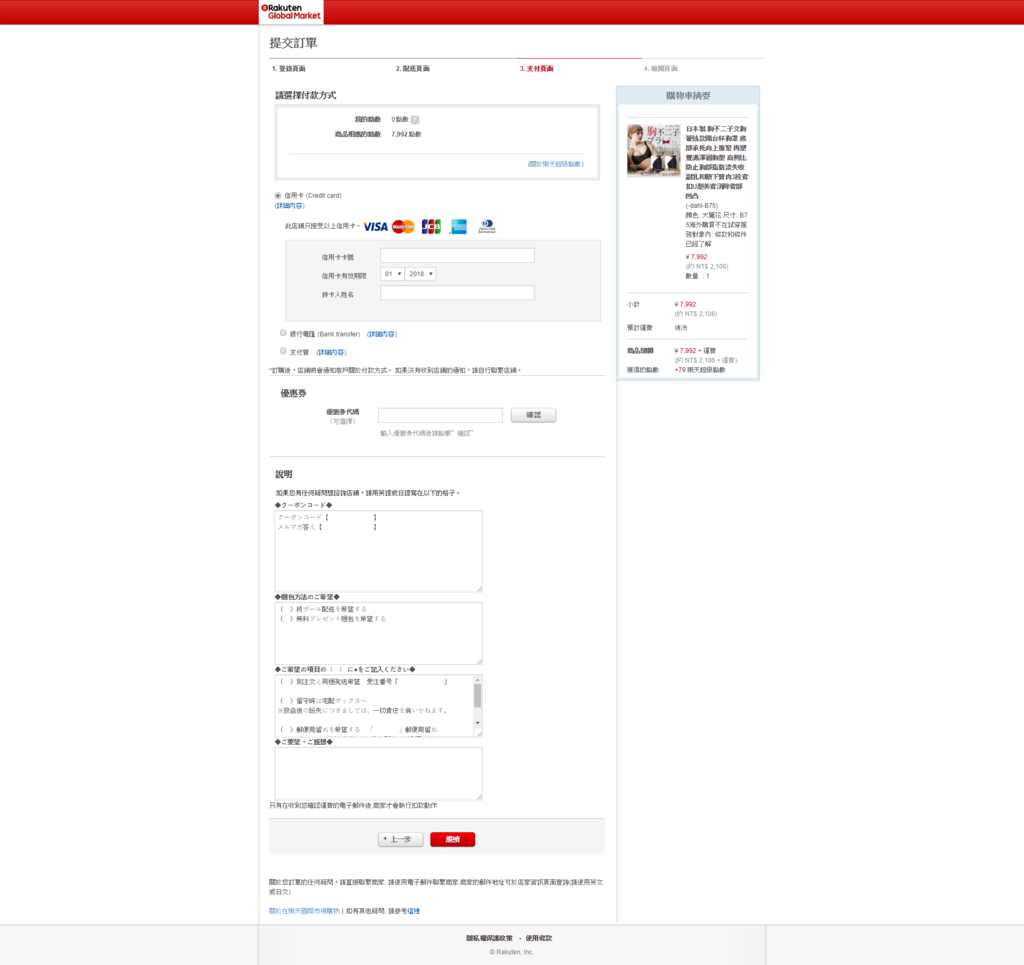Click the coupon code 確認 button
Screen dimensions: 1024x965
[x=533, y=415]
